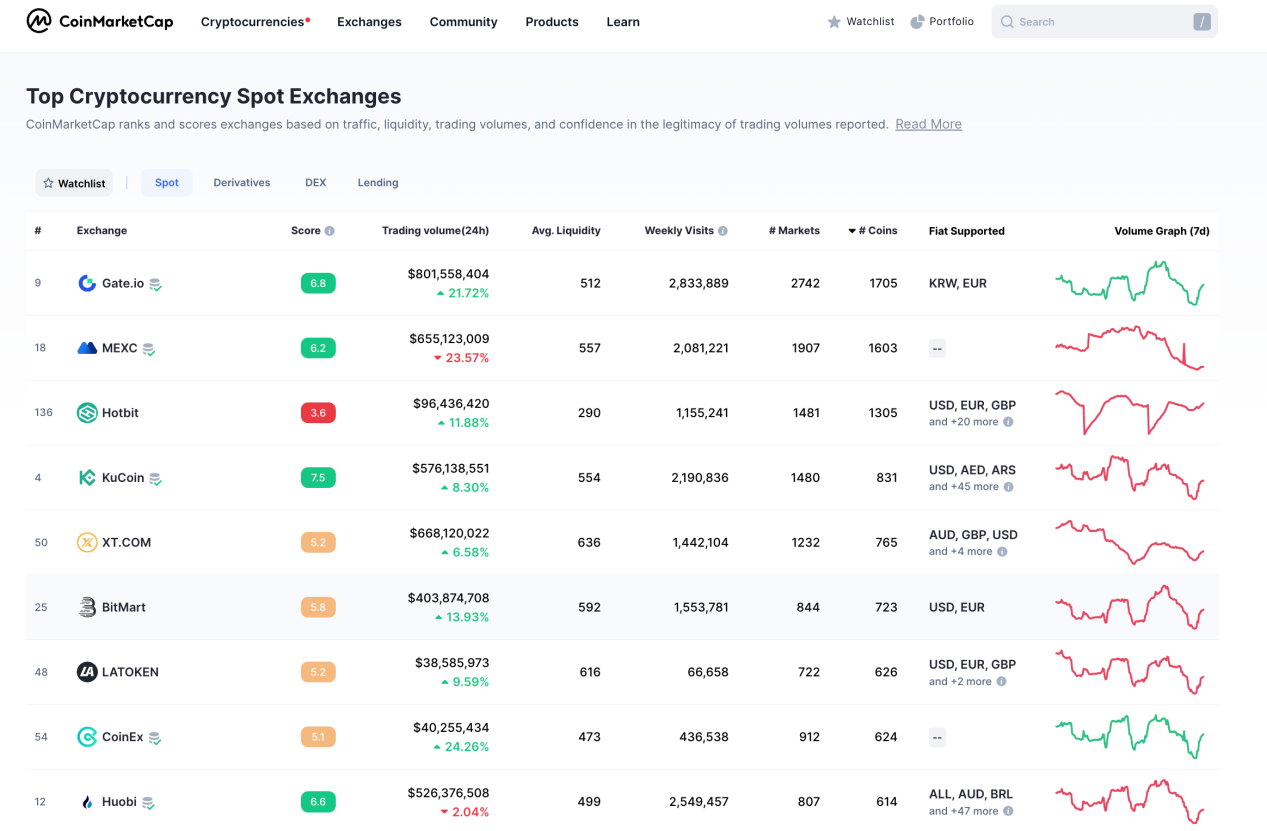This screenshot has height=831, width=1267.
Task: Open the BitMart exchange link
Action: pos(123,607)
